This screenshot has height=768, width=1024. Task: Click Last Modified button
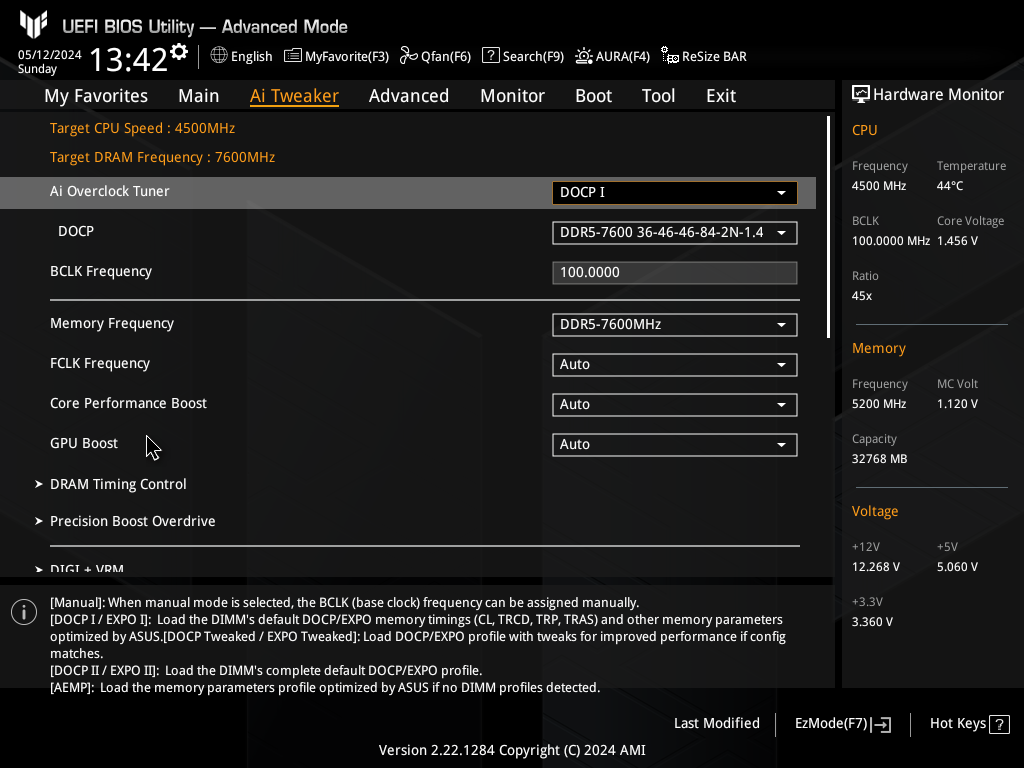(716, 723)
